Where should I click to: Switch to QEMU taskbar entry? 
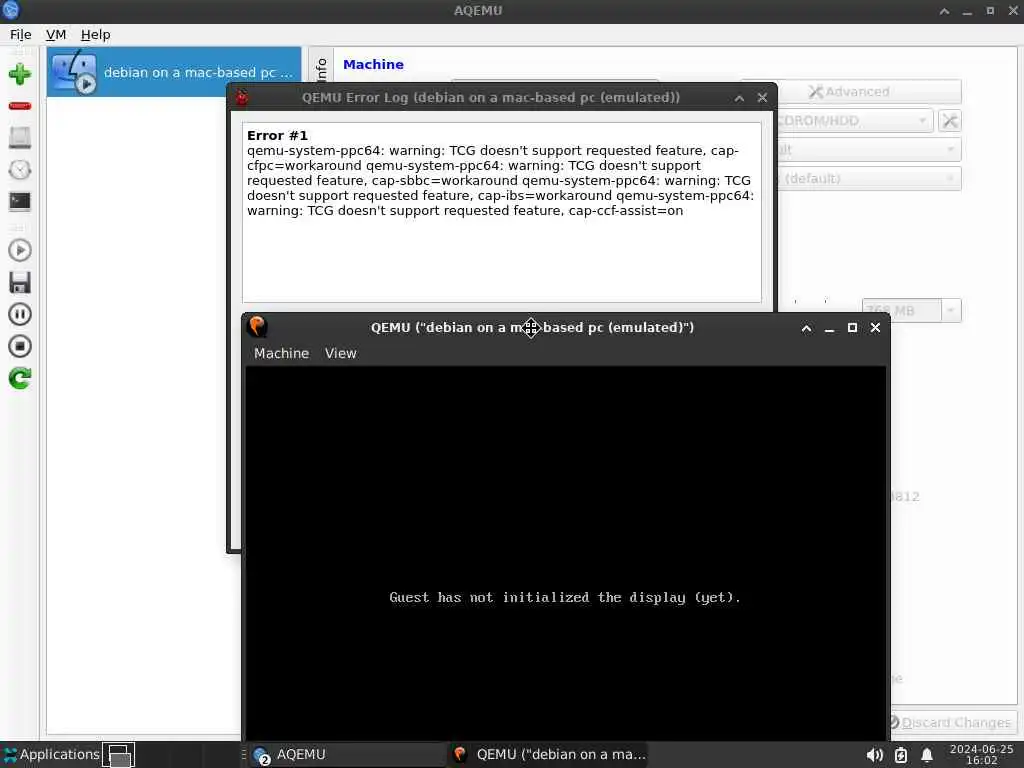point(549,754)
